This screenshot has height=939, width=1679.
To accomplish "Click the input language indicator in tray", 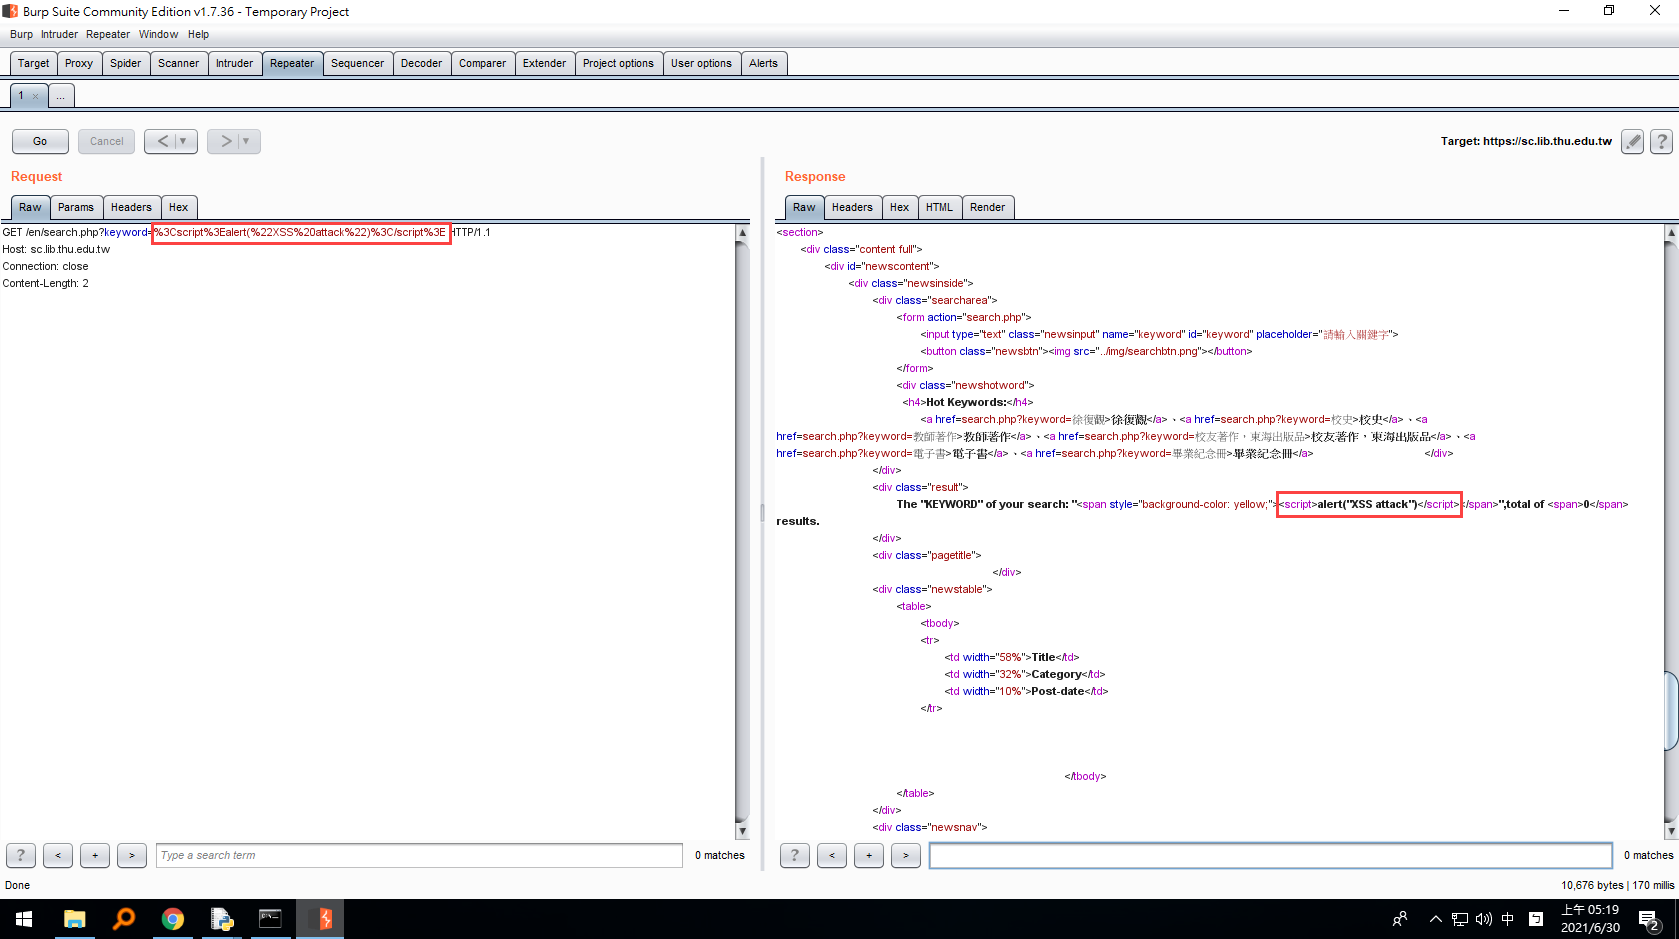I will [x=1508, y=919].
